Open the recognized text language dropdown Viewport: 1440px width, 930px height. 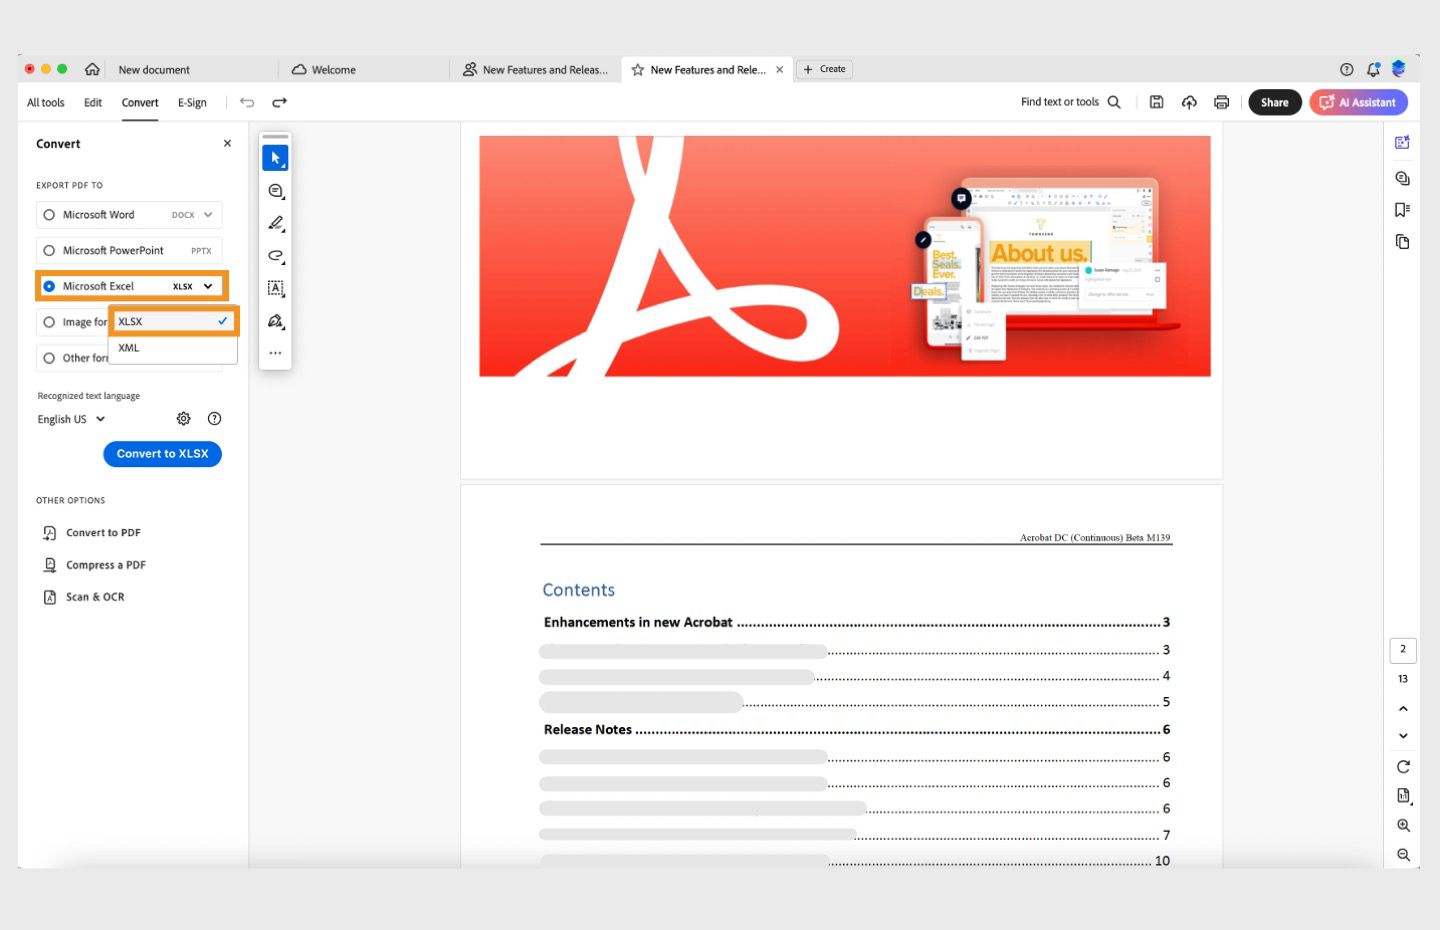point(70,419)
